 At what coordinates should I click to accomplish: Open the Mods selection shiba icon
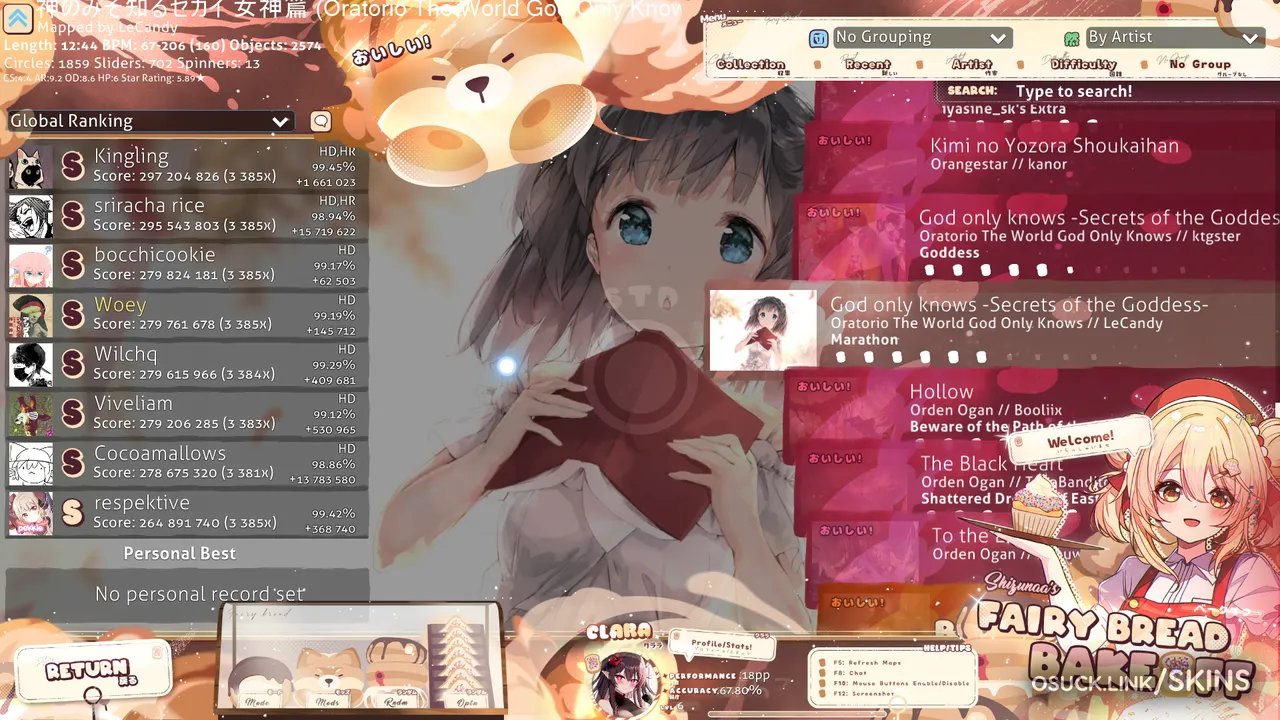pos(328,678)
